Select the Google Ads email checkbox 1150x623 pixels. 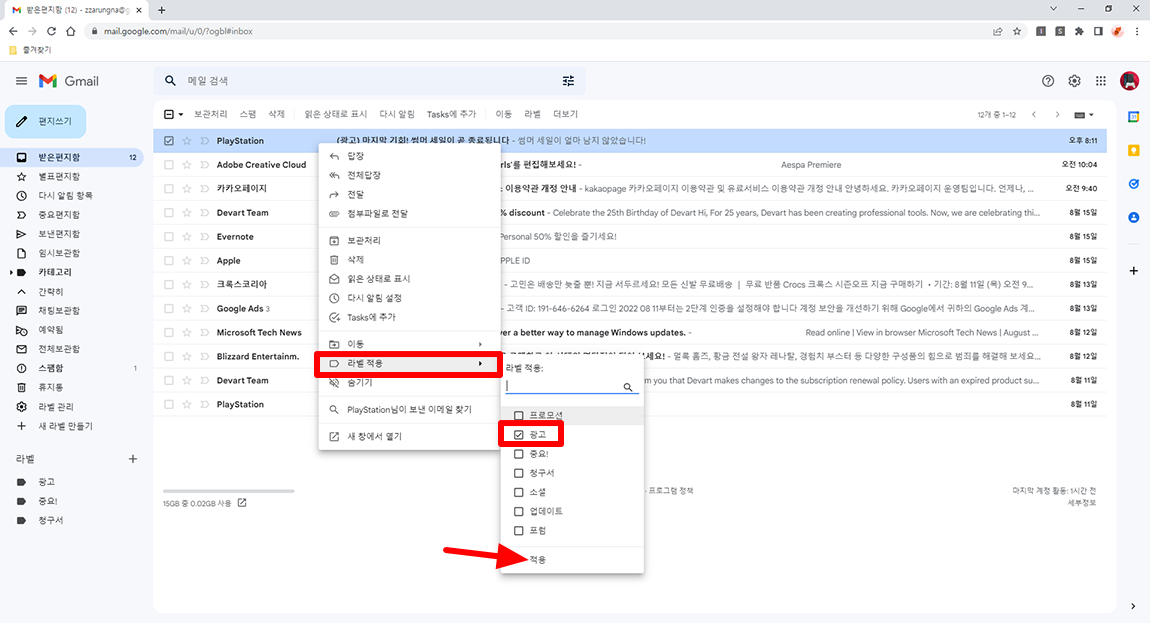pos(169,308)
